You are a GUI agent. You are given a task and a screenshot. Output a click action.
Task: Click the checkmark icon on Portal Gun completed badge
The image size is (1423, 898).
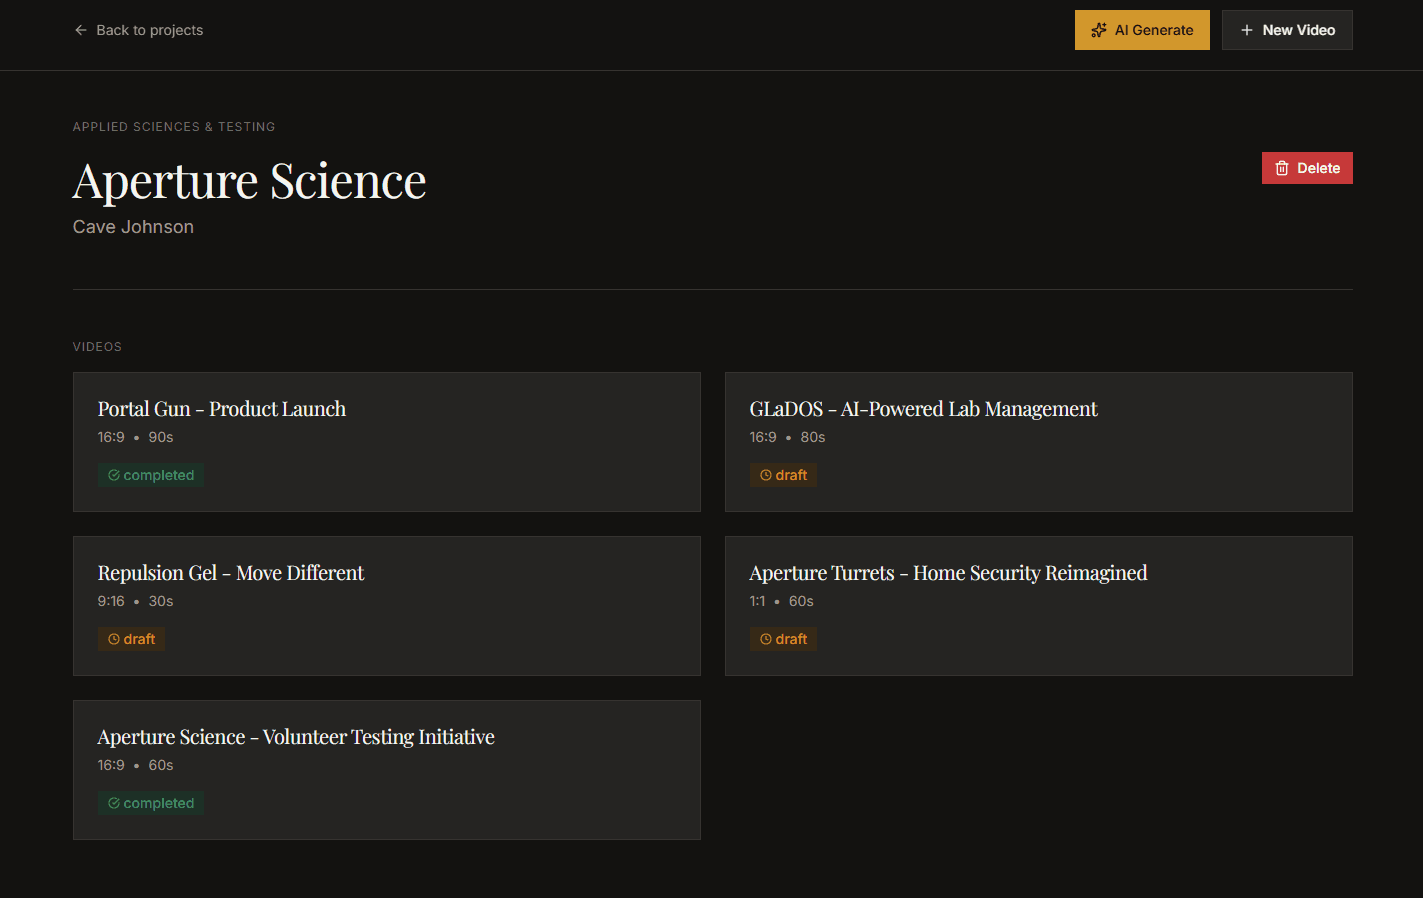[x=114, y=474]
